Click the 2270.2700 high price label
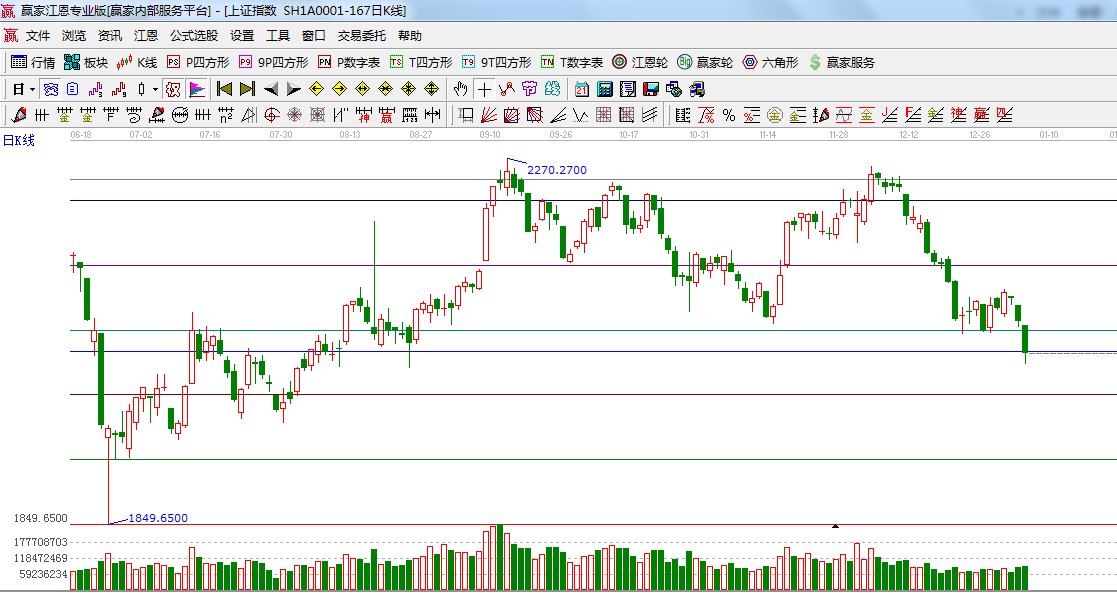The width and height of the screenshot is (1117, 593). point(557,170)
